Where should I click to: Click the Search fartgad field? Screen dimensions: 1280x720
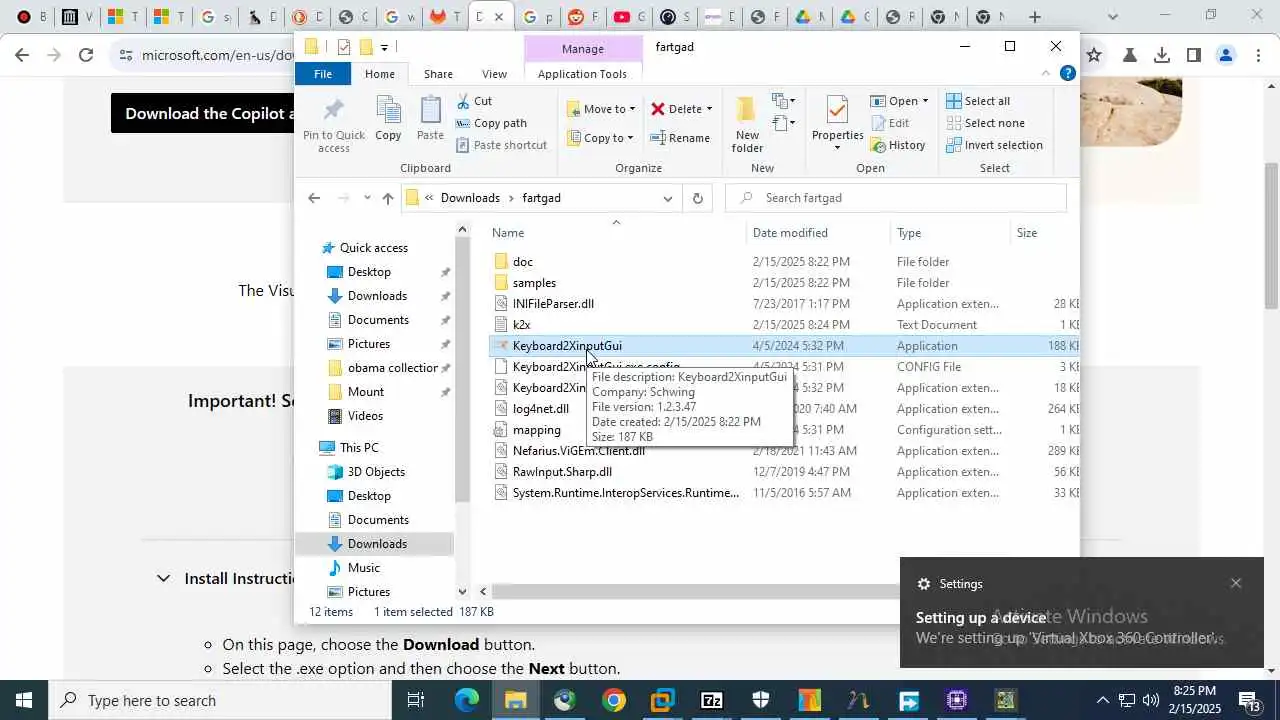click(895, 198)
